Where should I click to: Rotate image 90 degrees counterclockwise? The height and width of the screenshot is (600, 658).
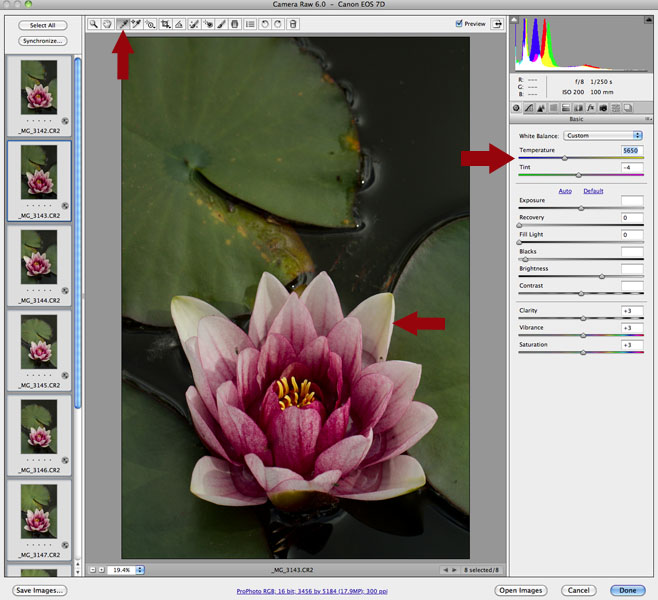tap(264, 24)
